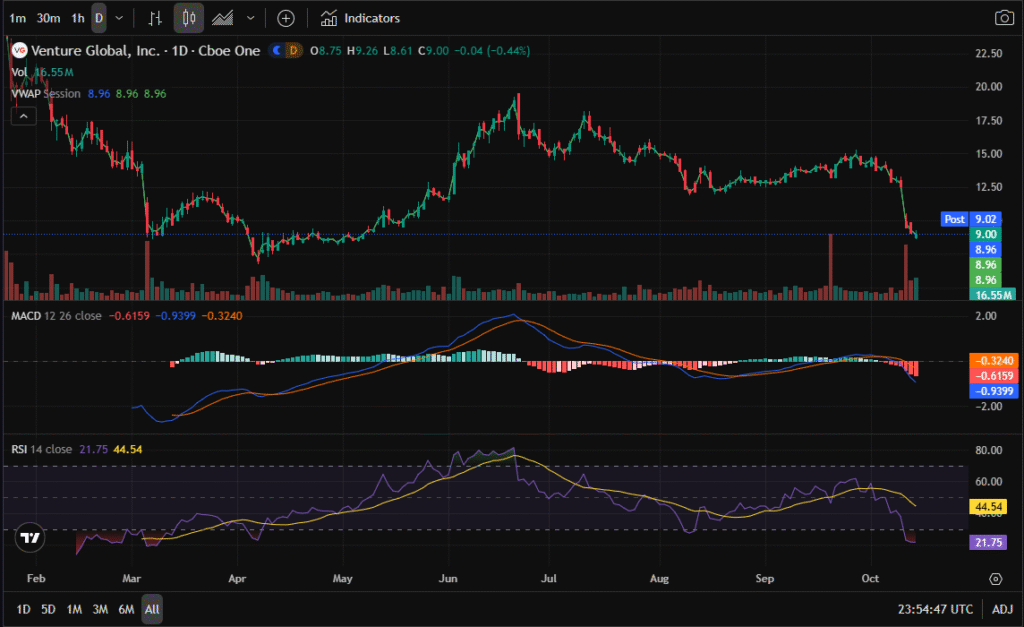Toggle the ADJ adjusted data button
1024x627 pixels.
pos(1002,609)
